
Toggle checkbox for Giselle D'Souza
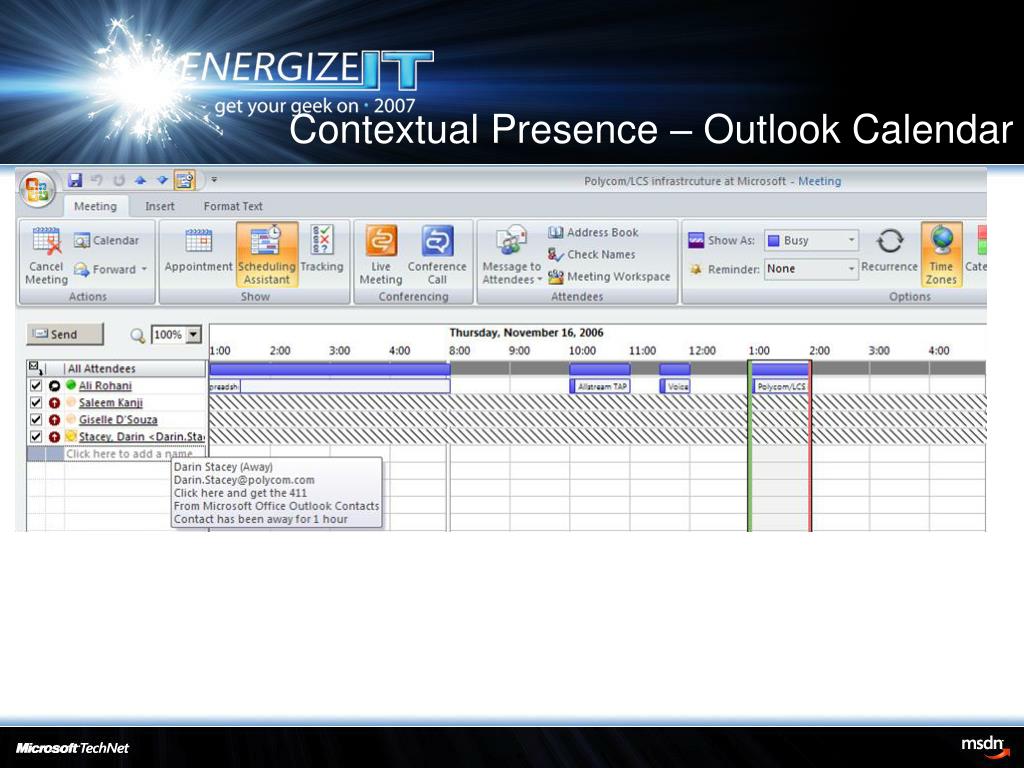point(37,419)
